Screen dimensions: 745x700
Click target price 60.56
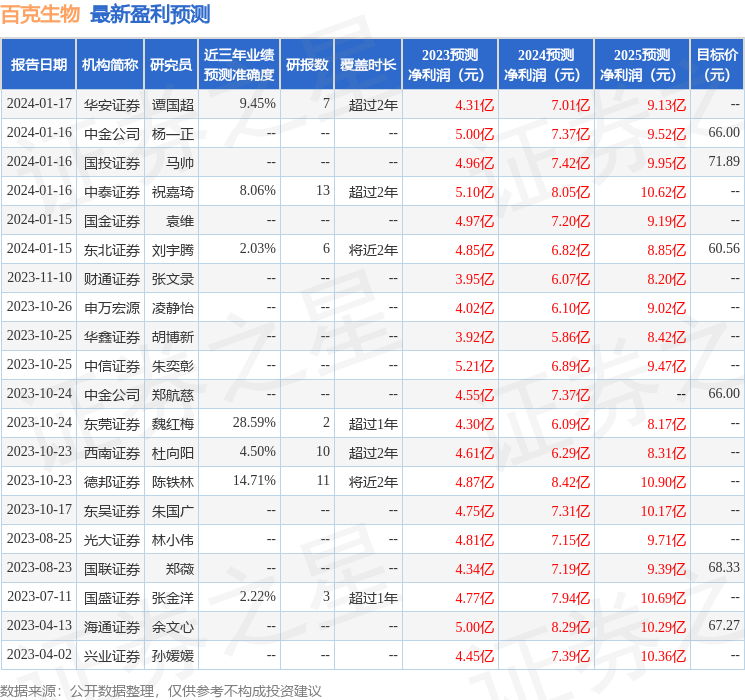[x=724, y=249]
